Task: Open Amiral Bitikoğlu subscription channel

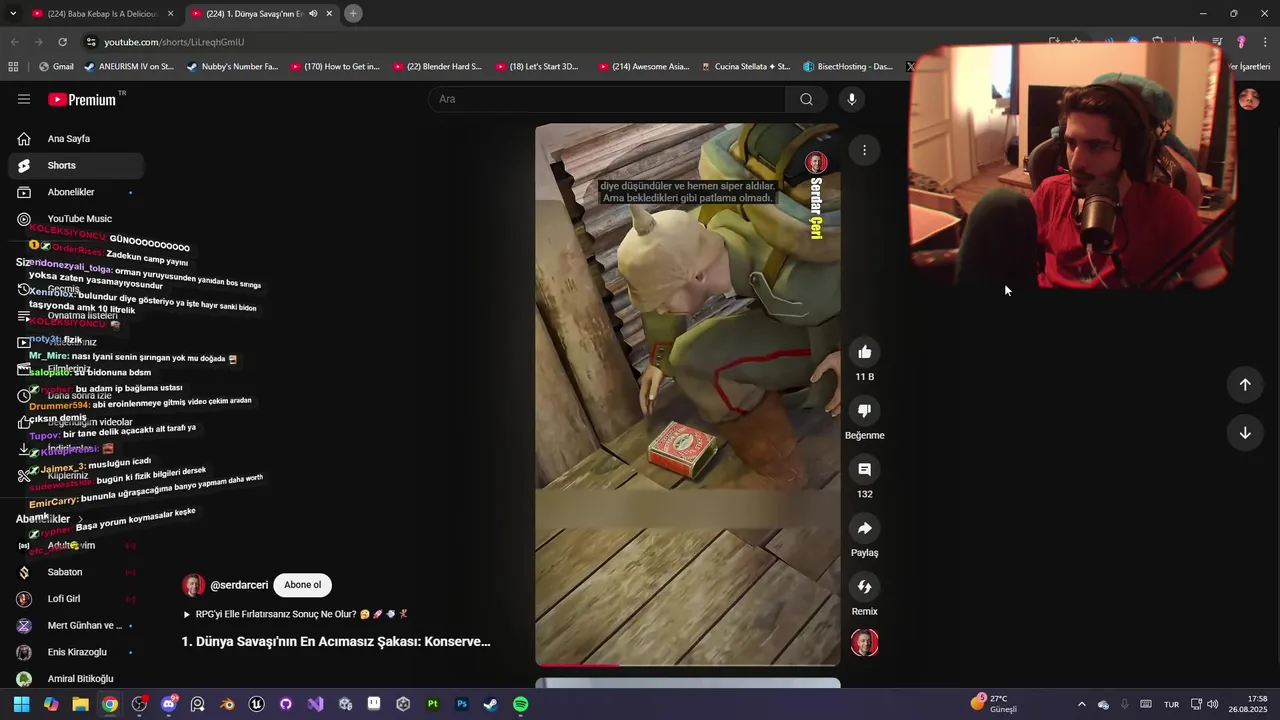Action: (75, 679)
